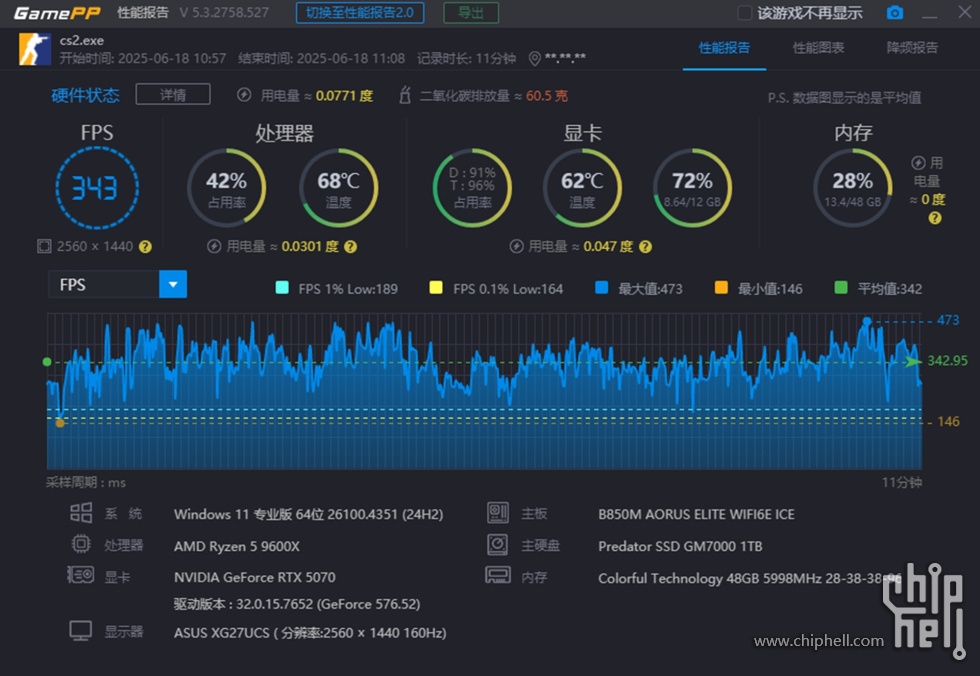
Task: Click the location pin icon
Action: tap(534, 59)
